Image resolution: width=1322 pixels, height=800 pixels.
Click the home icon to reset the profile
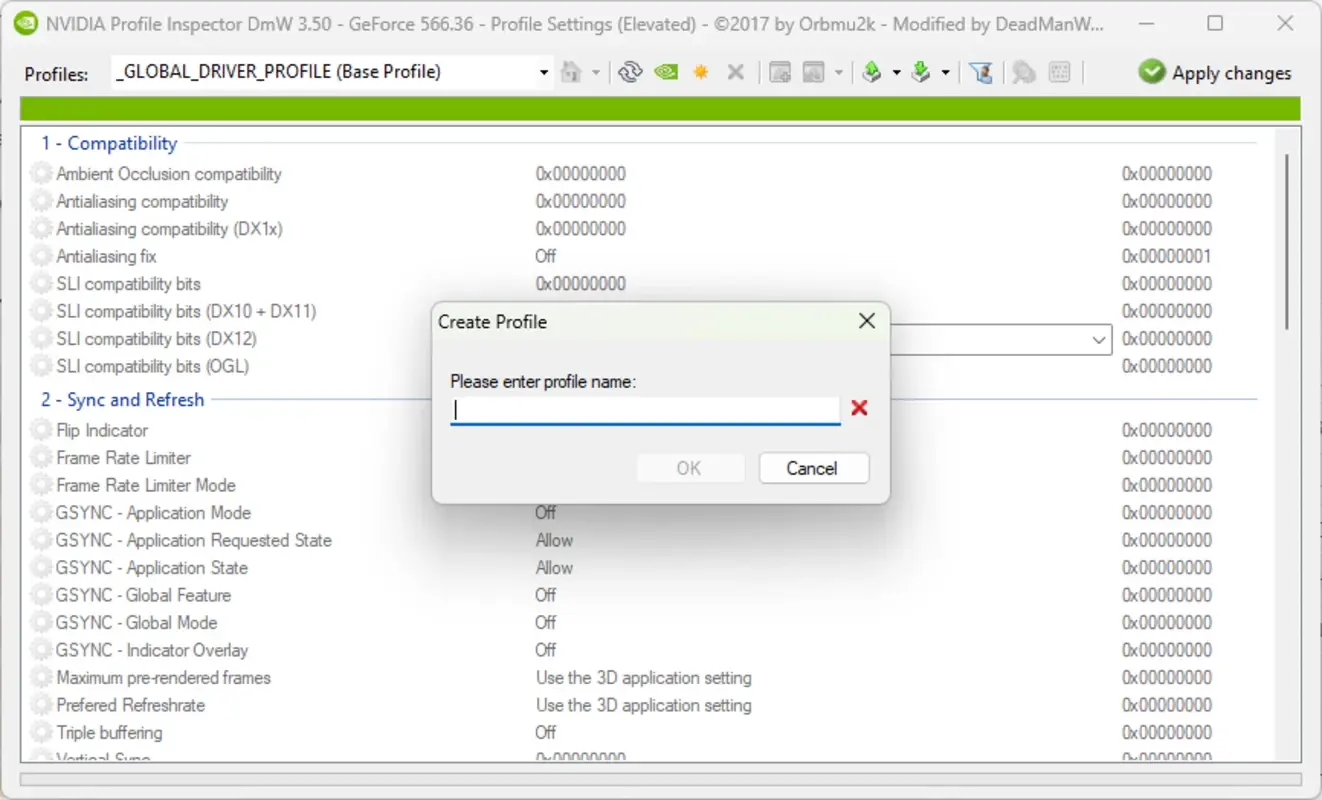[571, 72]
